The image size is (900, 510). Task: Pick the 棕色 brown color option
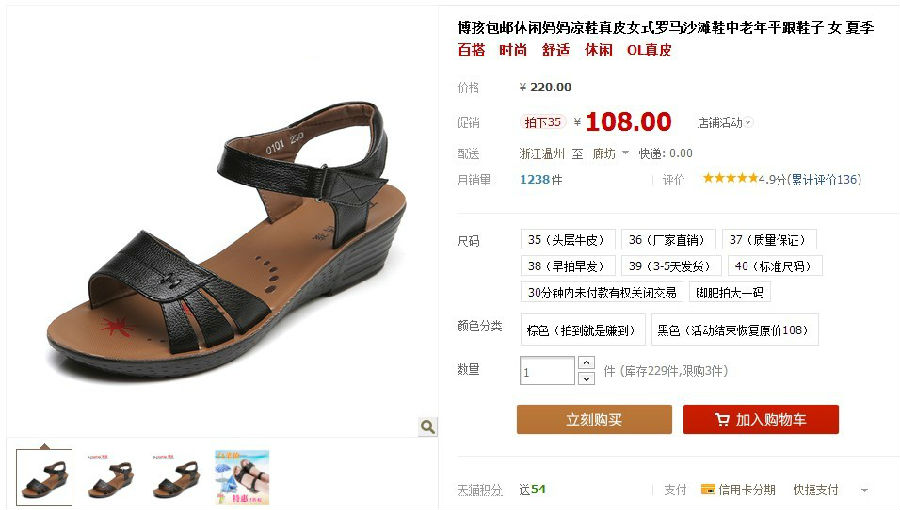(583, 329)
